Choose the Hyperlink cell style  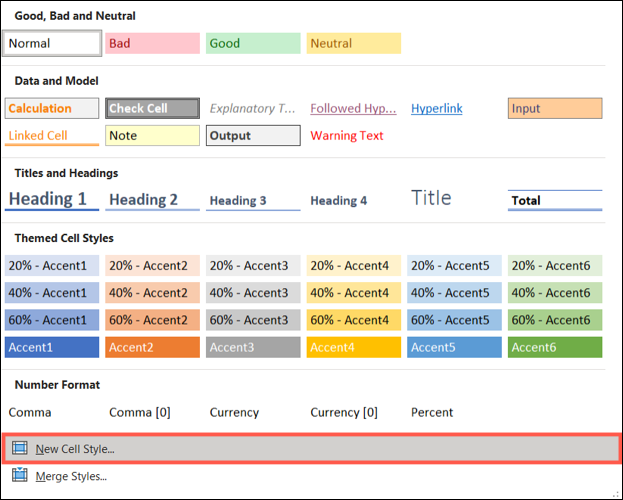coord(437,108)
